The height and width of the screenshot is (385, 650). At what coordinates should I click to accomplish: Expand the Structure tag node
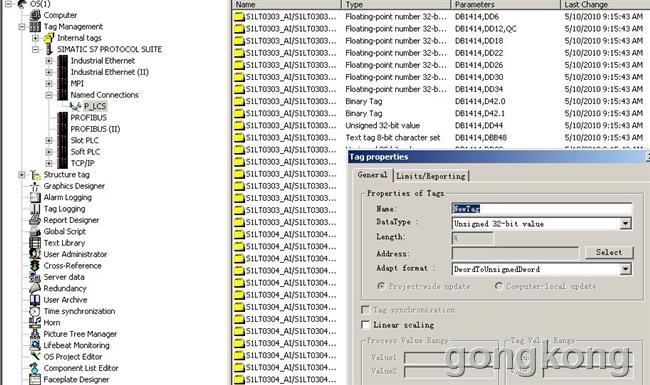[x=22, y=175]
